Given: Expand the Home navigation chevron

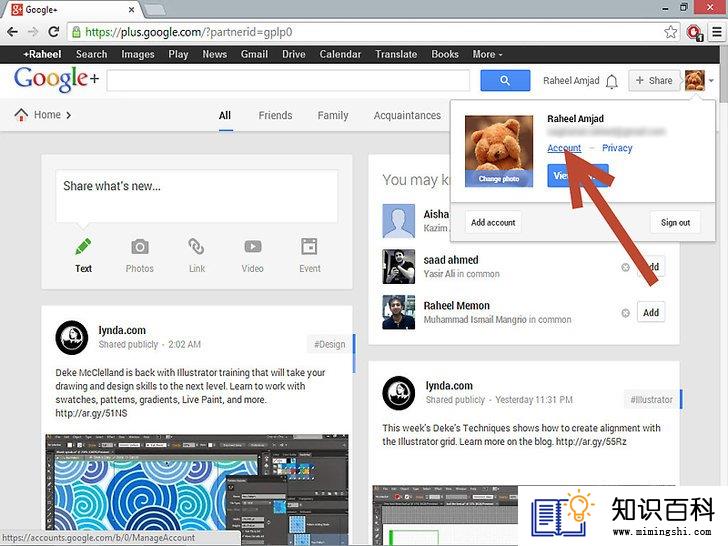Looking at the screenshot, I should [69, 115].
